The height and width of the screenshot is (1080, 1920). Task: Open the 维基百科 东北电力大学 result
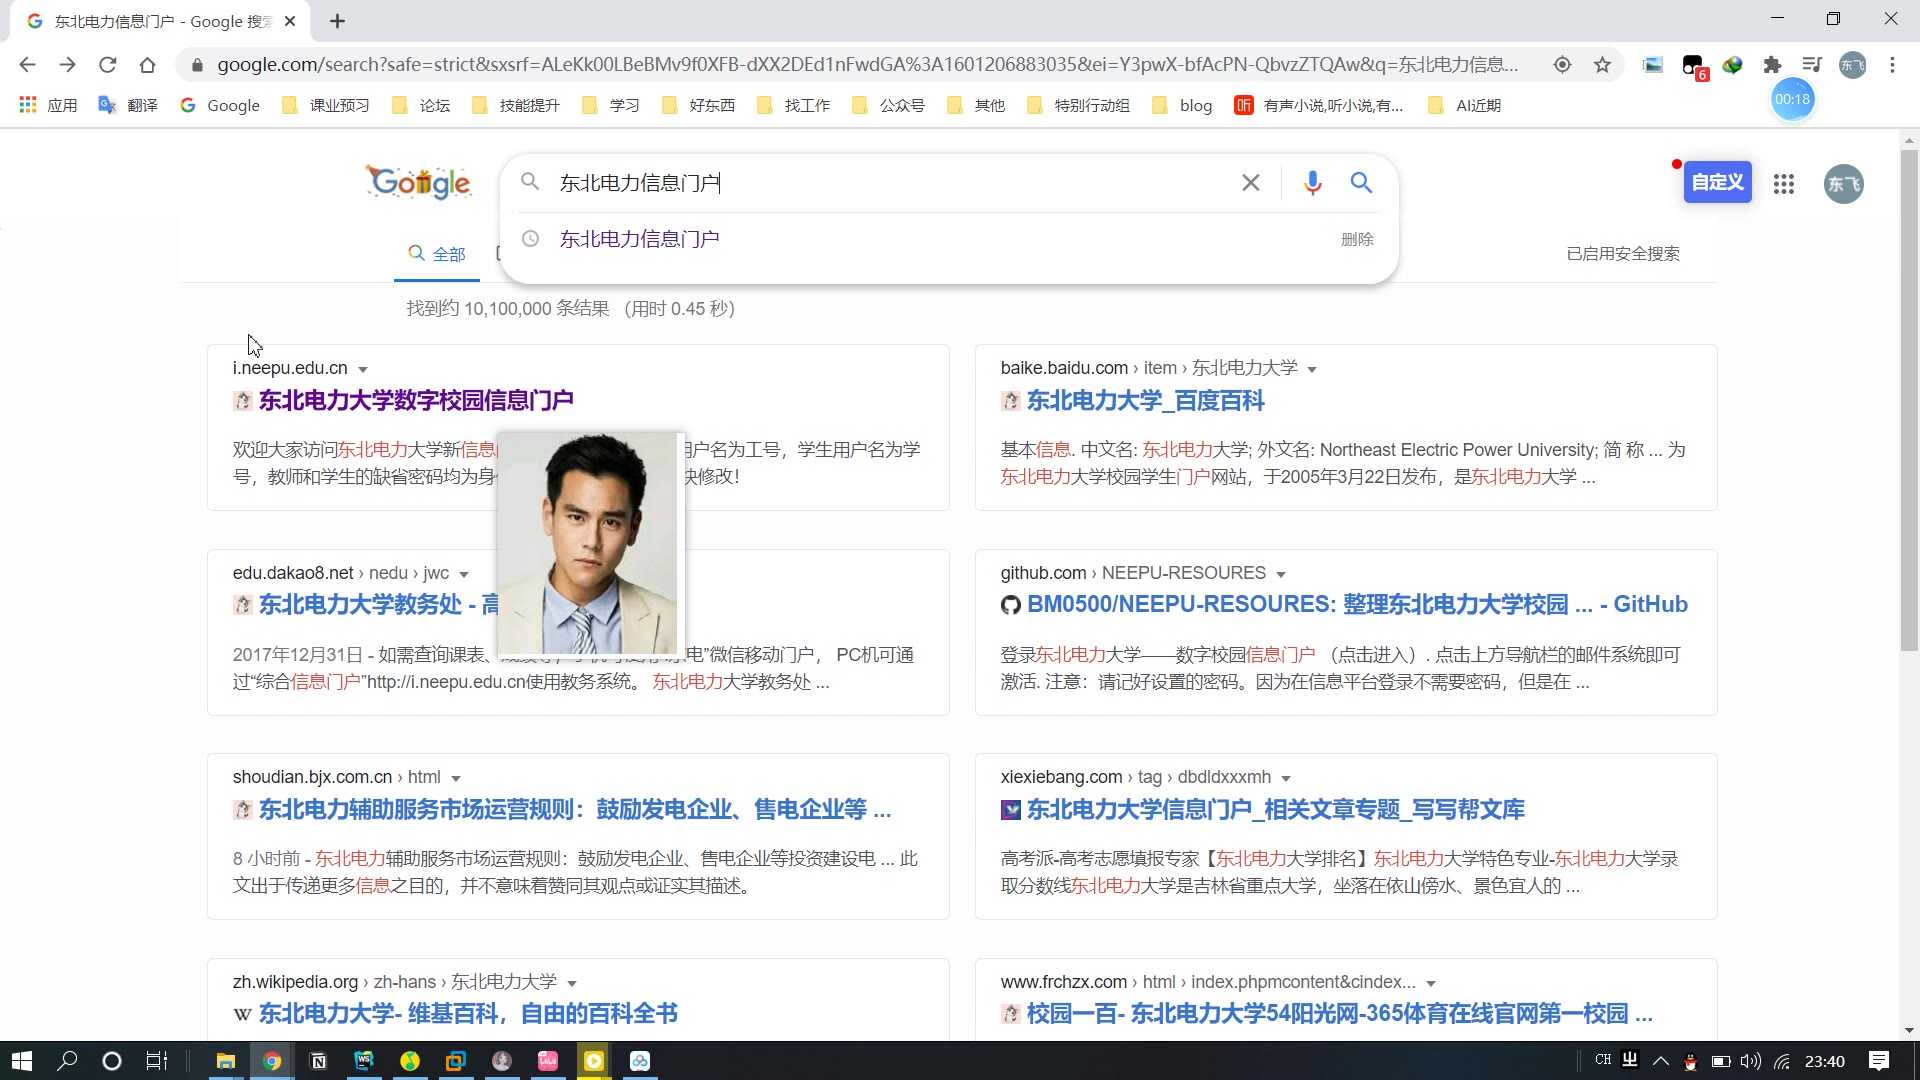coord(468,1014)
